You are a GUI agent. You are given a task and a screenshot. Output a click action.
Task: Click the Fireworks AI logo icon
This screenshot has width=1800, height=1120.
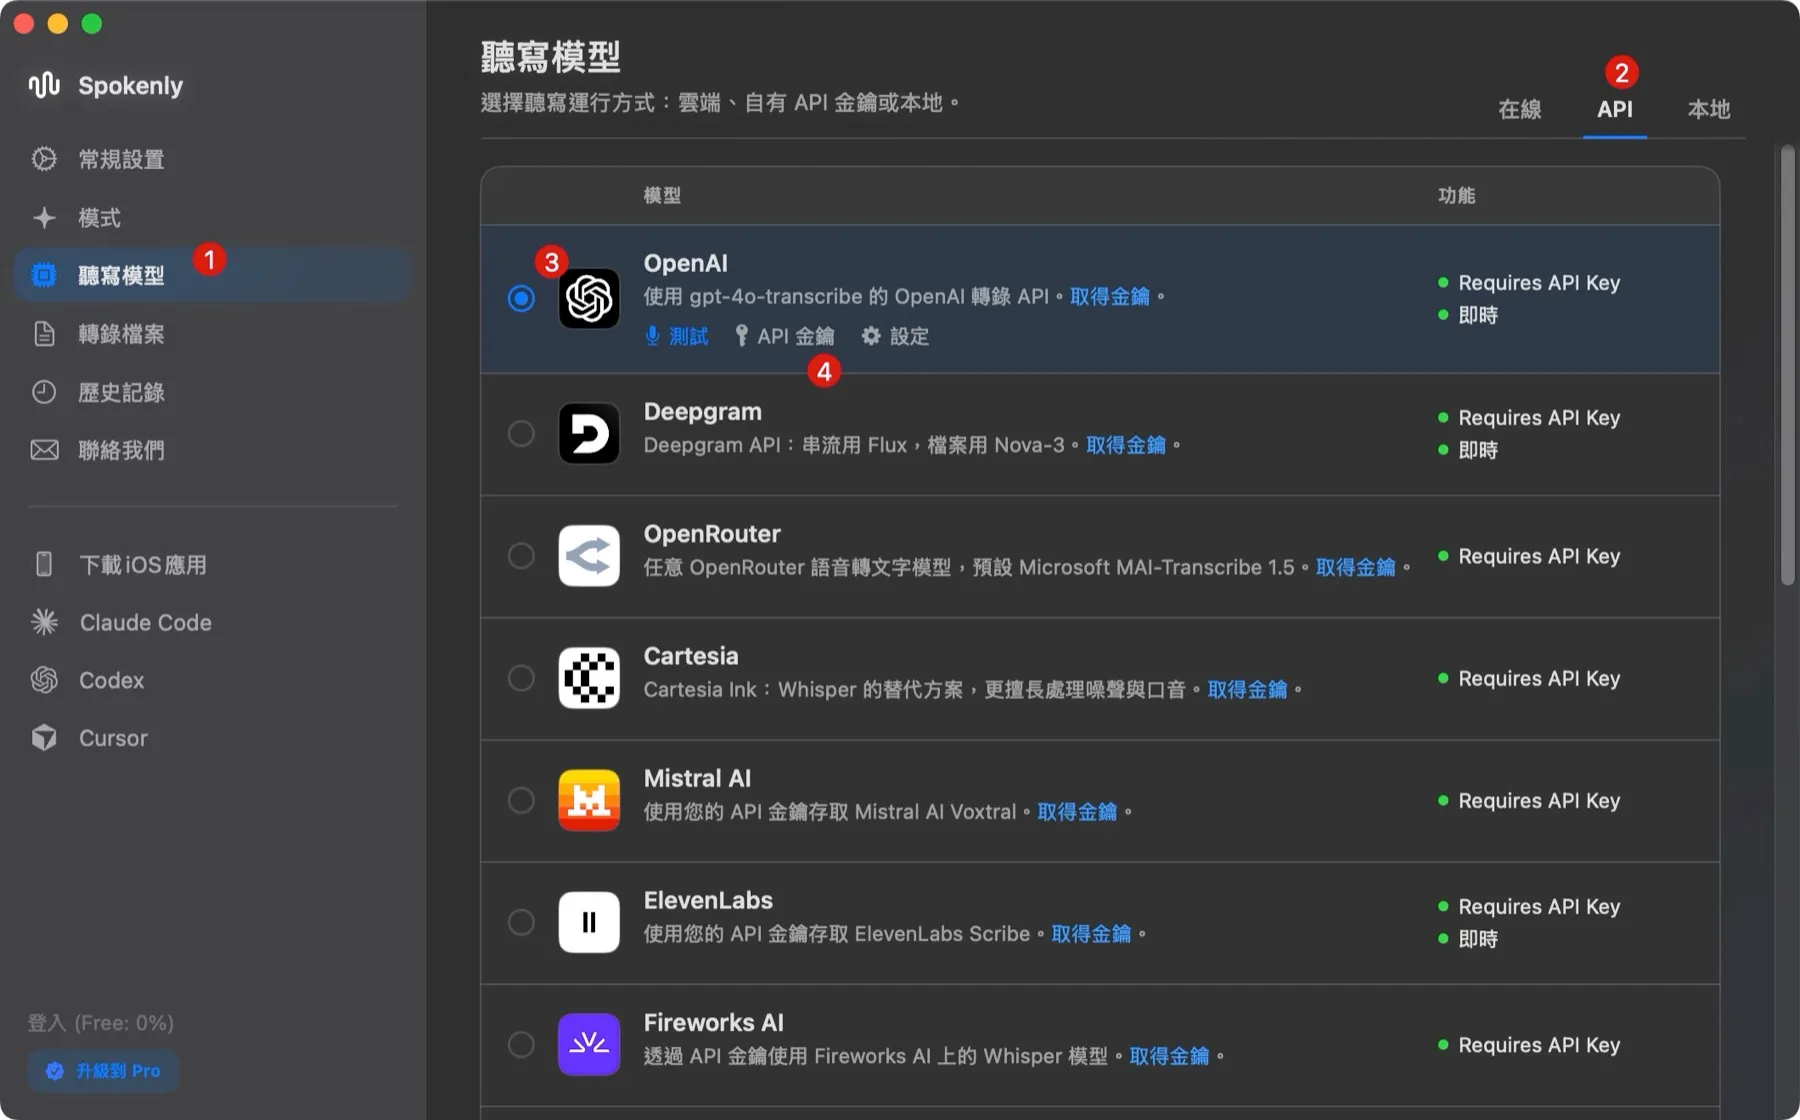(x=589, y=1044)
